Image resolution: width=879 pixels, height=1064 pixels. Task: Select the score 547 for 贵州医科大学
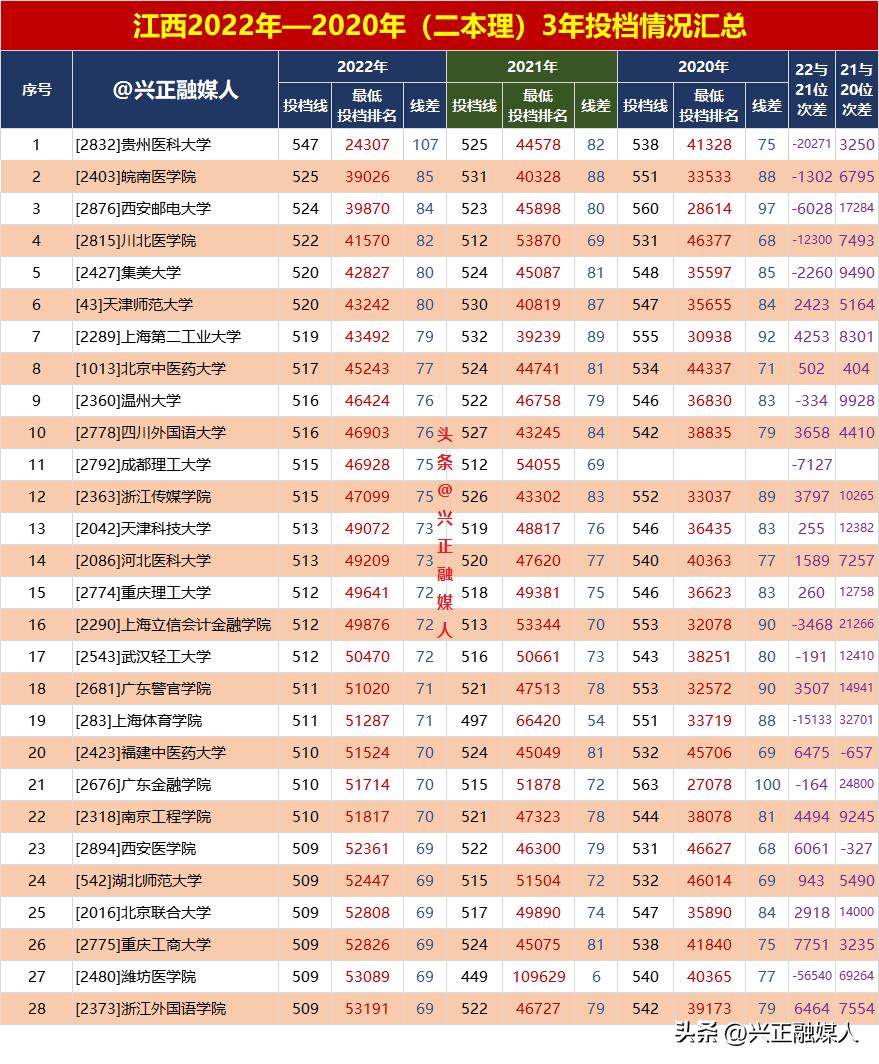point(306,144)
